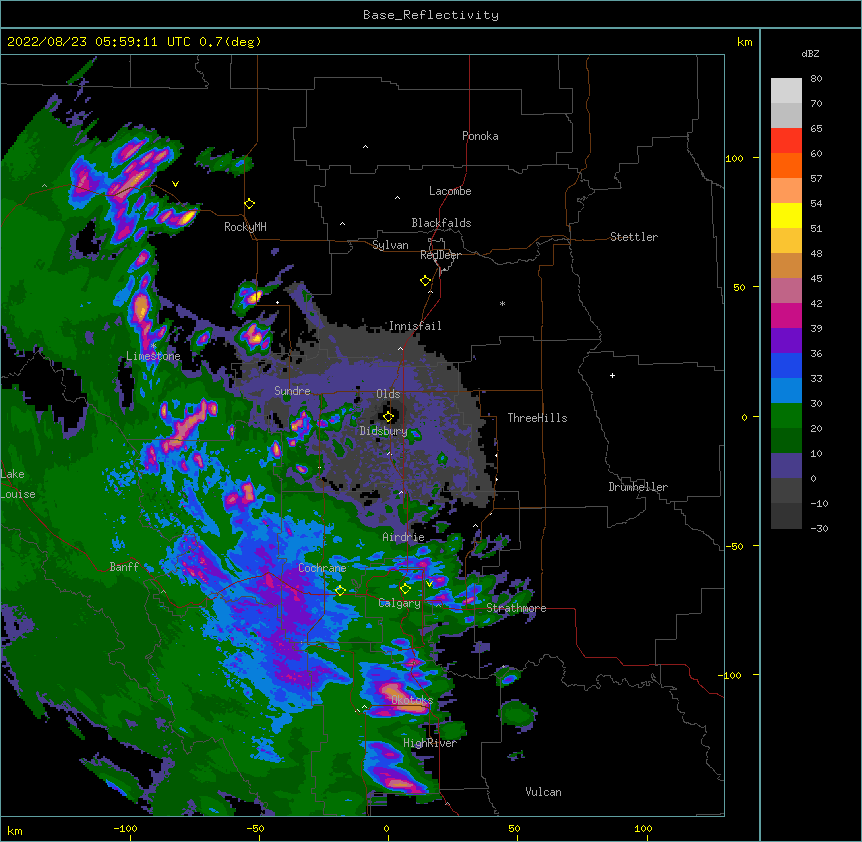Select the yellow diamond marker below Olds
This screenshot has height=842, width=862.
(x=389, y=416)
